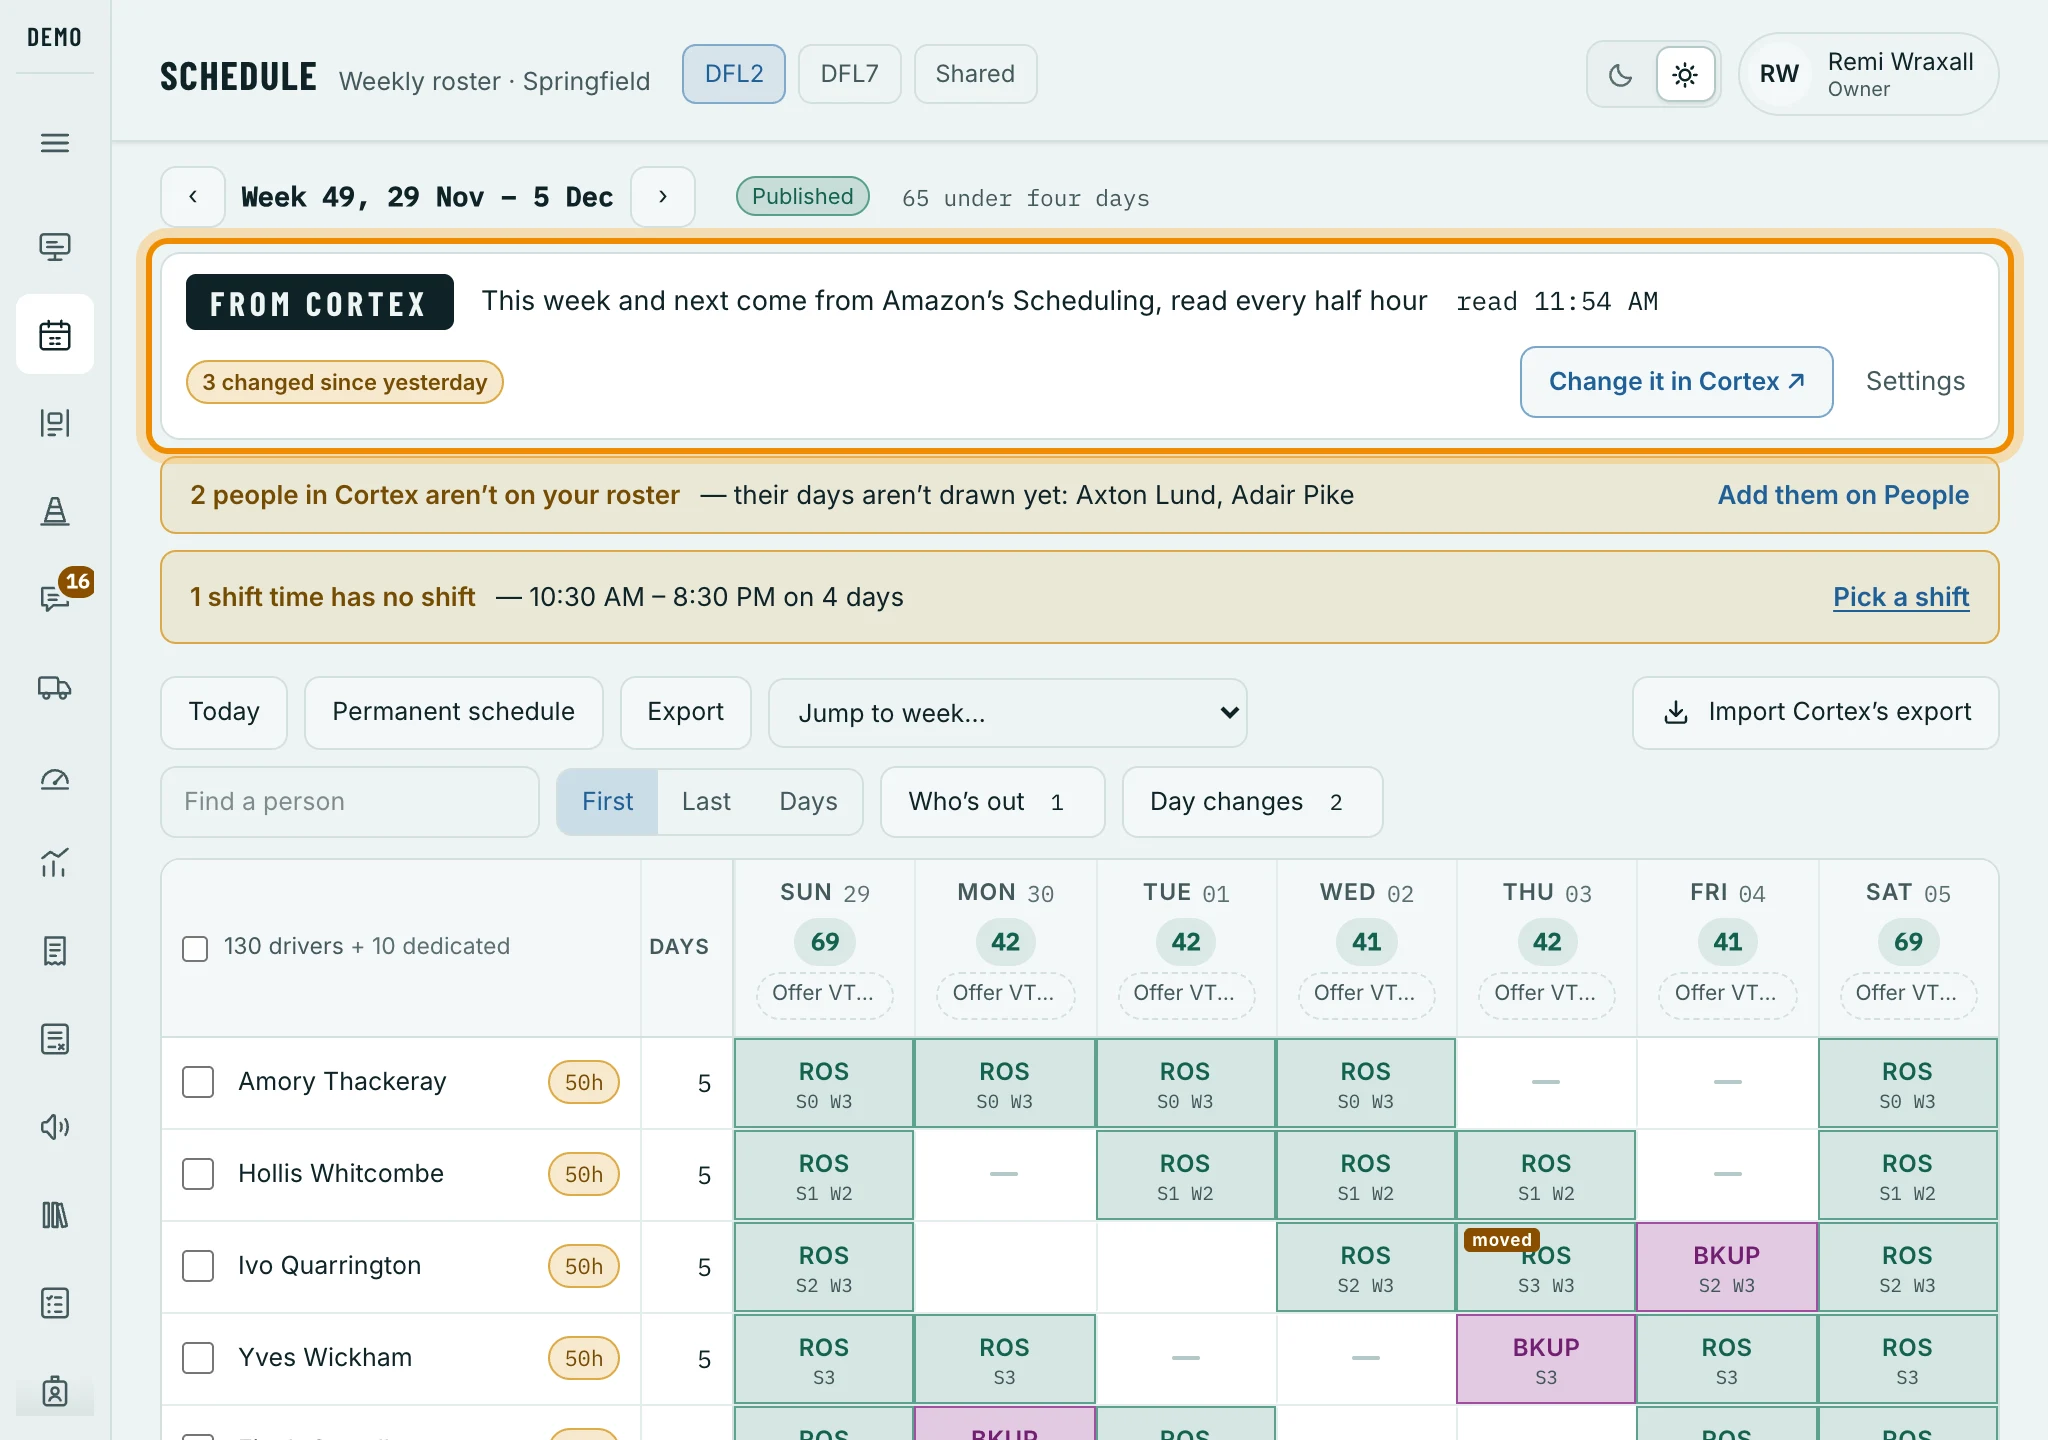Image resolution: width=2048 pixels, height=1440 pixels.
Task: Click Change it in Cortex button
Action: coord(1676,382)
